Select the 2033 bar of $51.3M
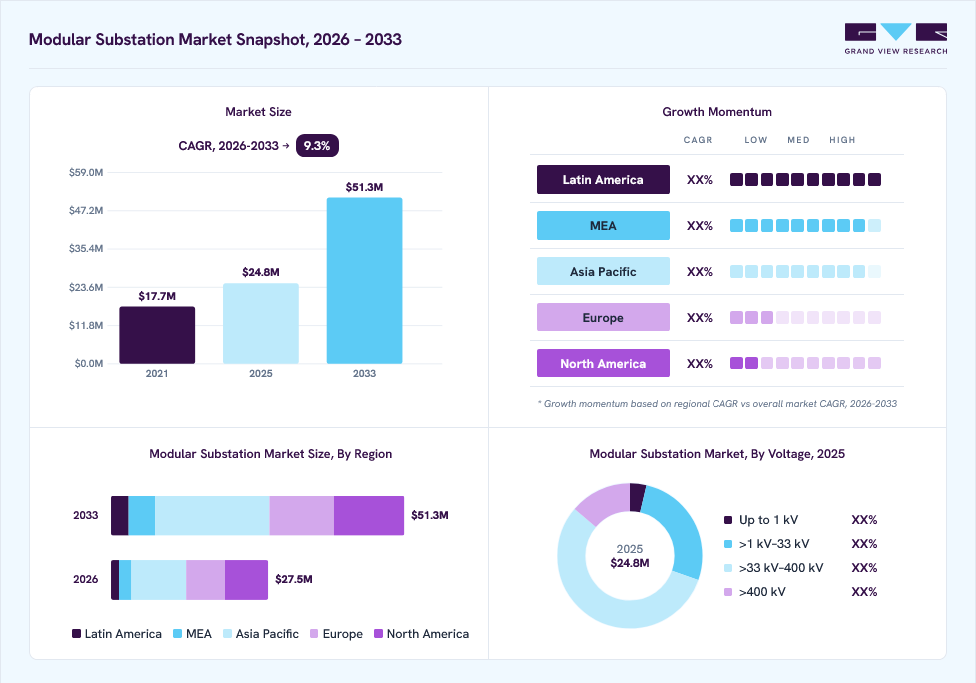 pos(365,280)
